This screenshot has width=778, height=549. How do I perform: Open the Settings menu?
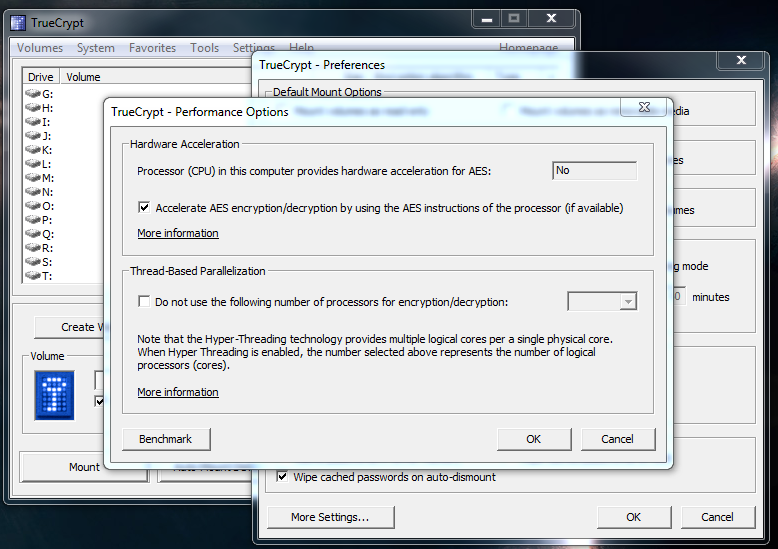coord(254,48)
